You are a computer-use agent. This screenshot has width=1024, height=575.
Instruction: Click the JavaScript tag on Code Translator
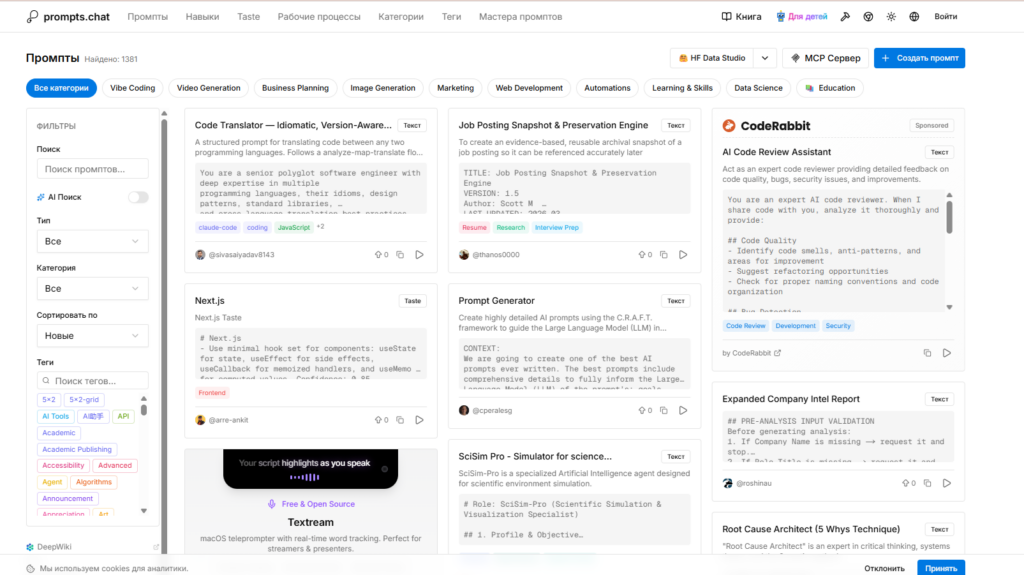[x=294, y=227]
